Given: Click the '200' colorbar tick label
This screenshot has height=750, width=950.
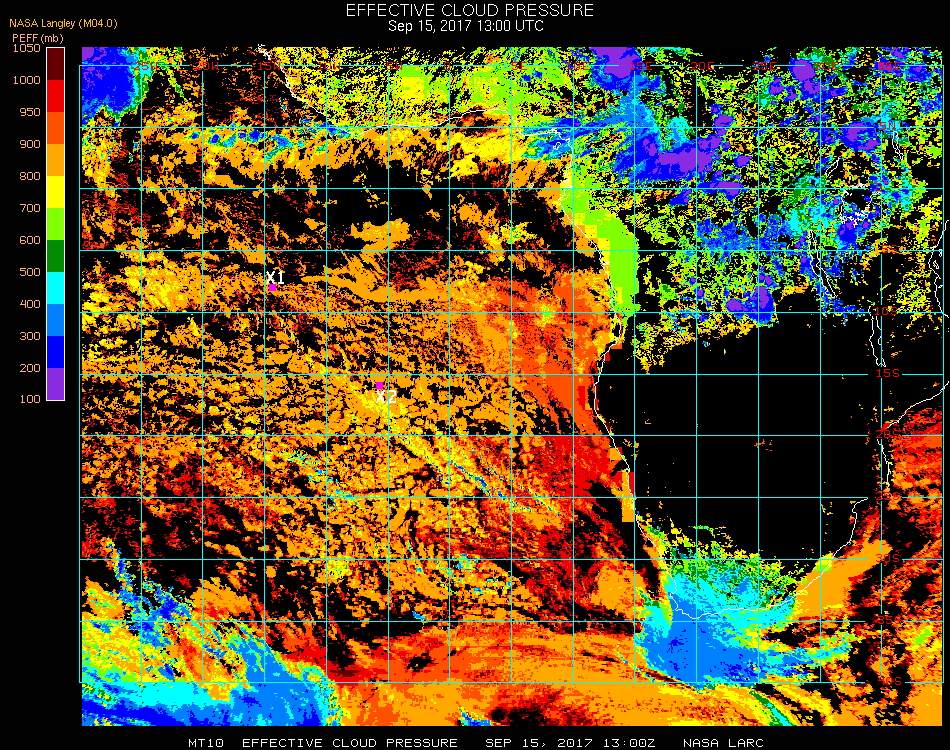Looking at the screenshot, I should [30, 368].
